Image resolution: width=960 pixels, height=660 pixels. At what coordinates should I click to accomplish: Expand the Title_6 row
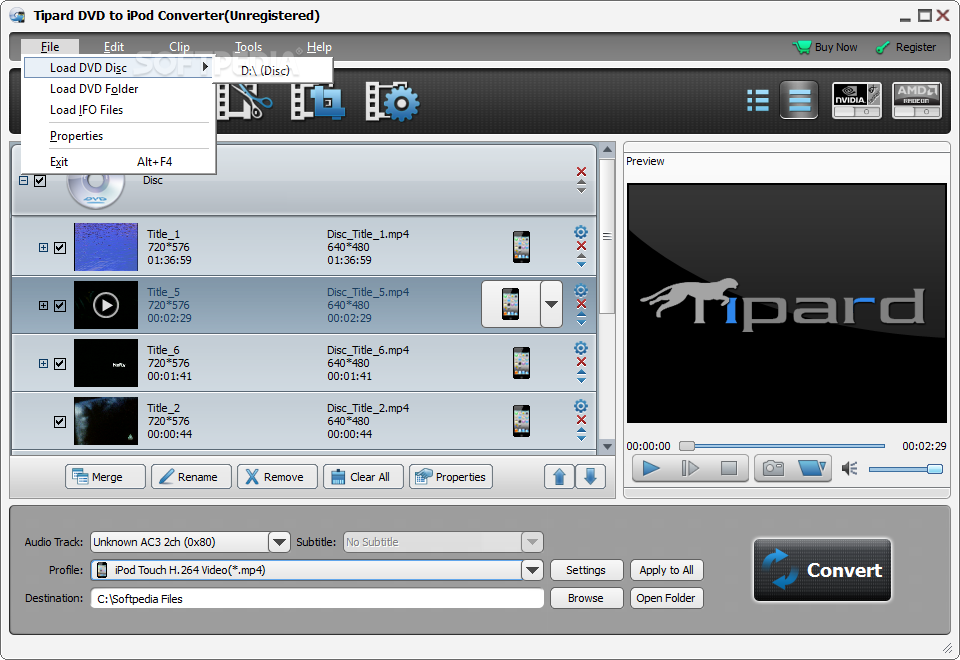(x=43, y=363)
